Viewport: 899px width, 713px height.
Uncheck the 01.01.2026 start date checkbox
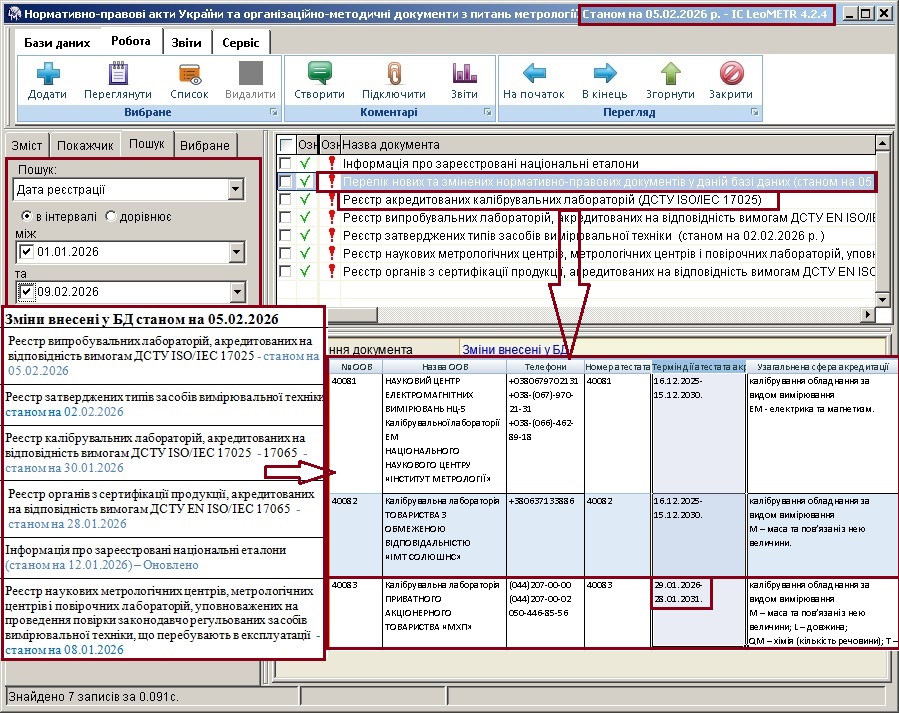tap(27, 251)
